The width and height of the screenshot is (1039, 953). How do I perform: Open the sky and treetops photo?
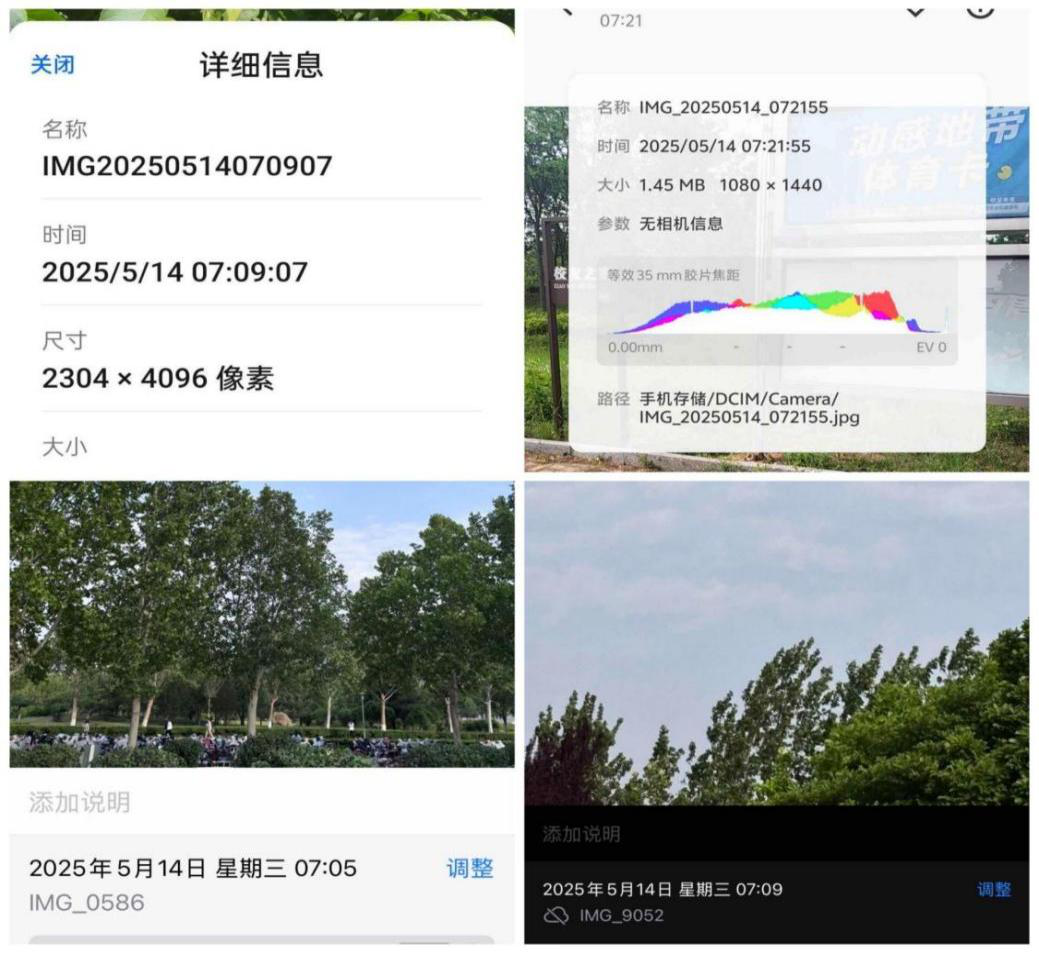776,642
